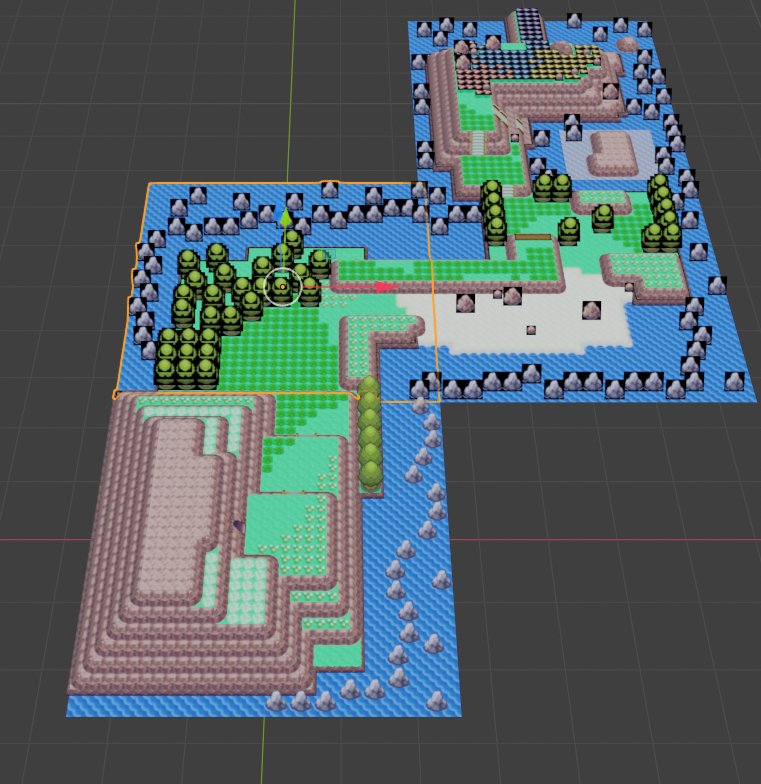Click the white view-plane circle of the move gizmo
The image size is (761, 784).
tap(282, 286)
